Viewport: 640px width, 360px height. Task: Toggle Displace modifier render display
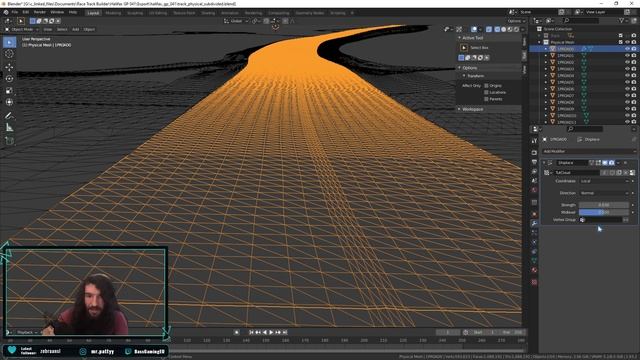pos(611,163)
